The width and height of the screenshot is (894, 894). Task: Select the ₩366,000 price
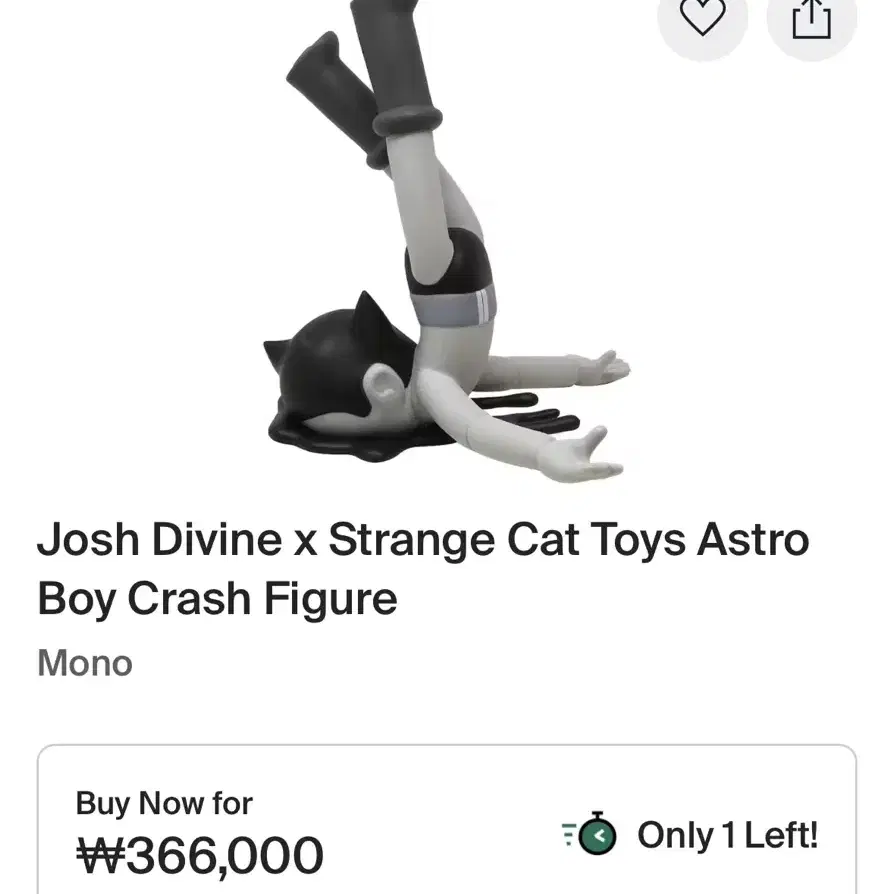tap(200, 855)
